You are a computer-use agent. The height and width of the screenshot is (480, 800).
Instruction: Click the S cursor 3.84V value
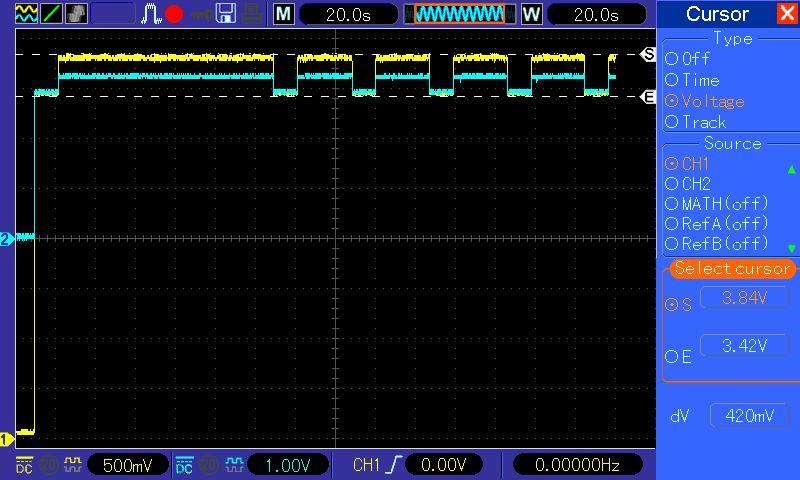(745, 297)
